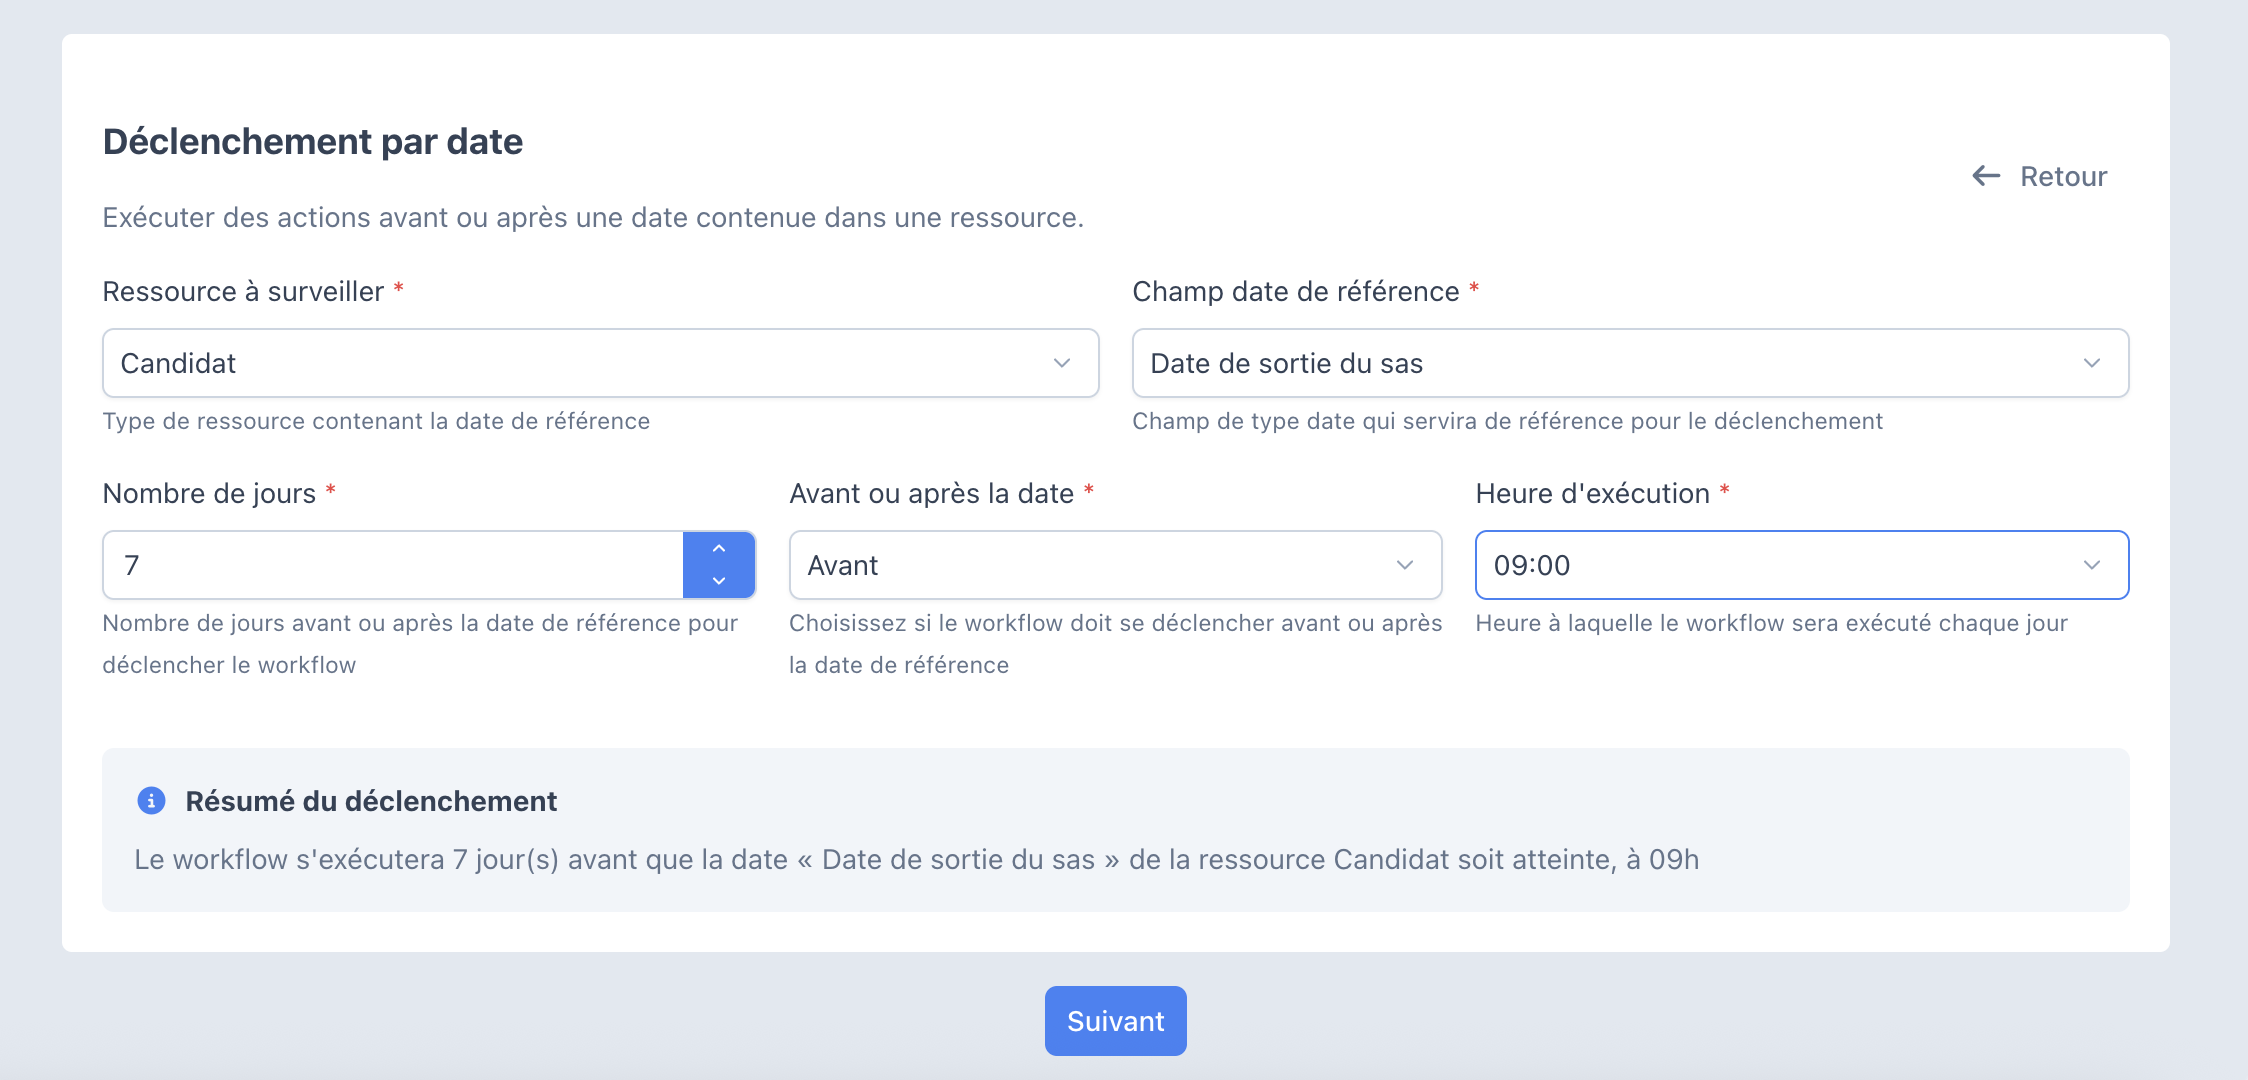
Task: Click the Nombre de jours input field
Action: click(393, 565)
